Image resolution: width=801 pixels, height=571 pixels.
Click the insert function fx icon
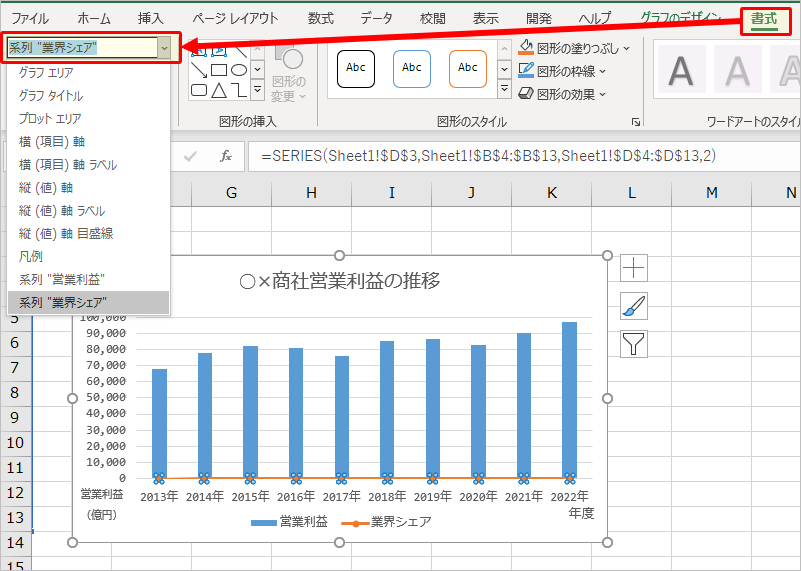pyautogui.click(x=226, y=156)
